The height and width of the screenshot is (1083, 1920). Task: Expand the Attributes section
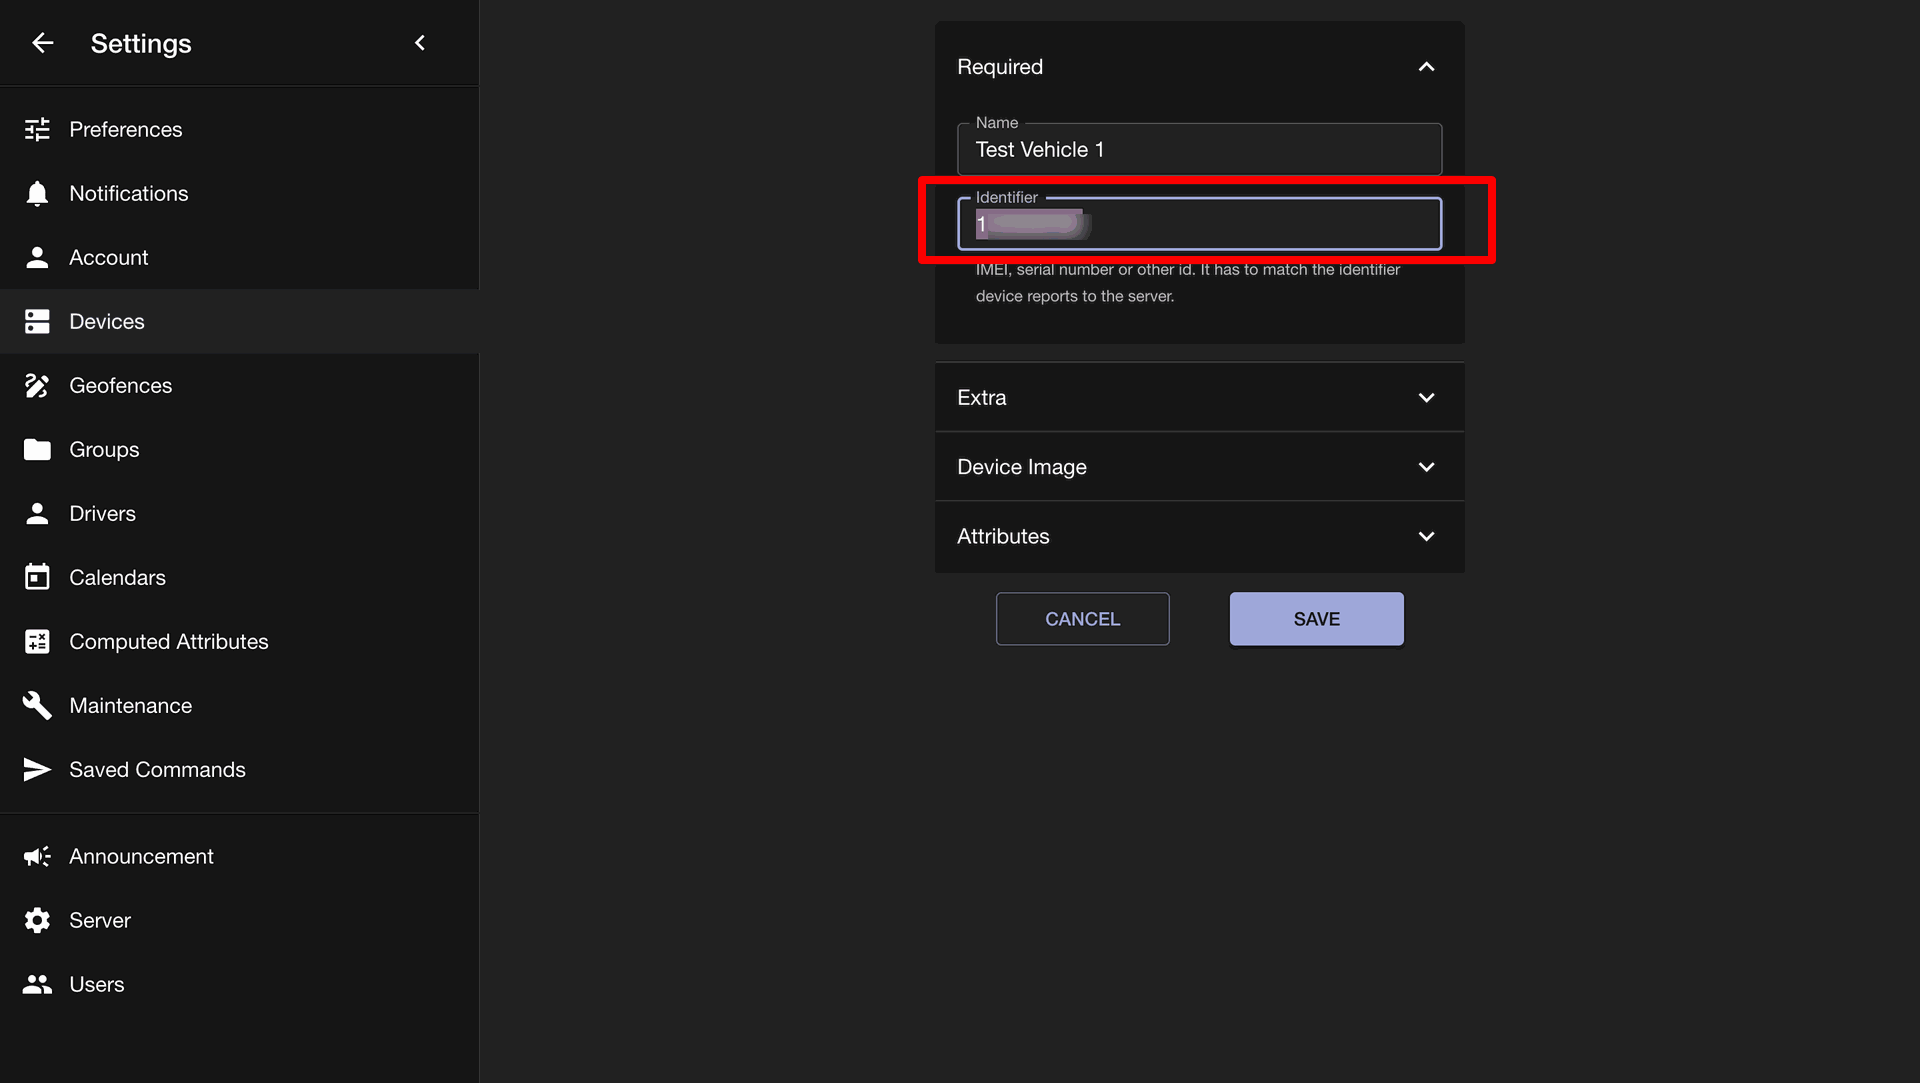(1199, 536)
